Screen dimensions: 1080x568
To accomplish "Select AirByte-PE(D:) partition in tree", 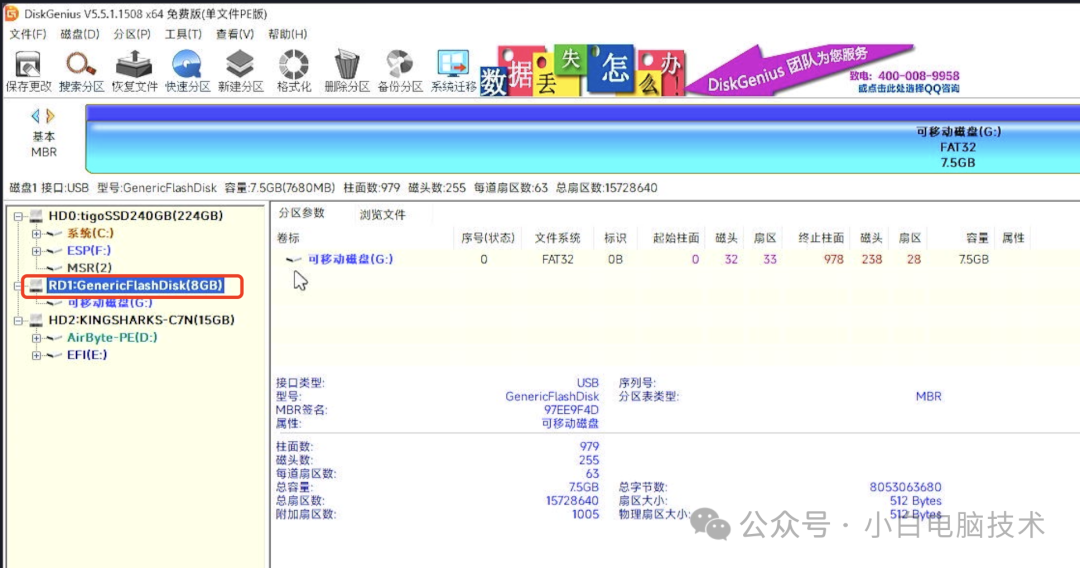I will [x=112, y=337].
